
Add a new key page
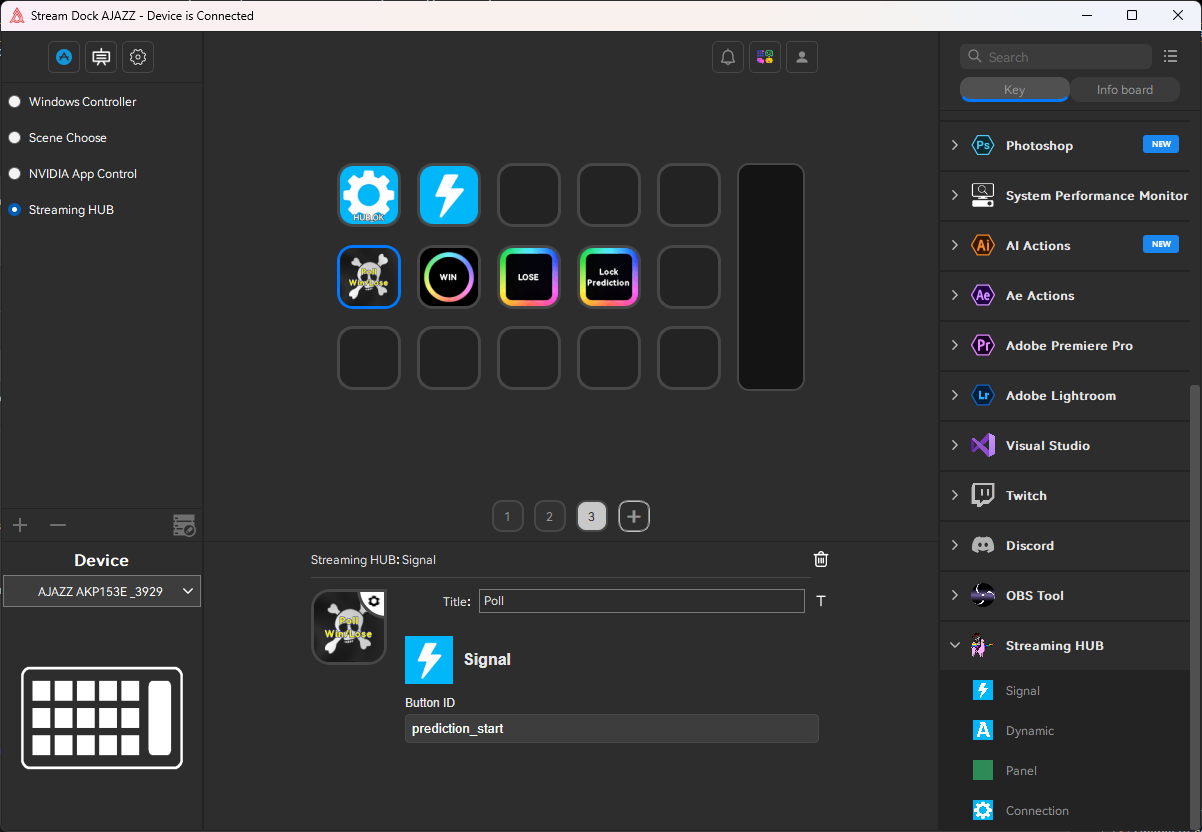[x=634, y=517]
